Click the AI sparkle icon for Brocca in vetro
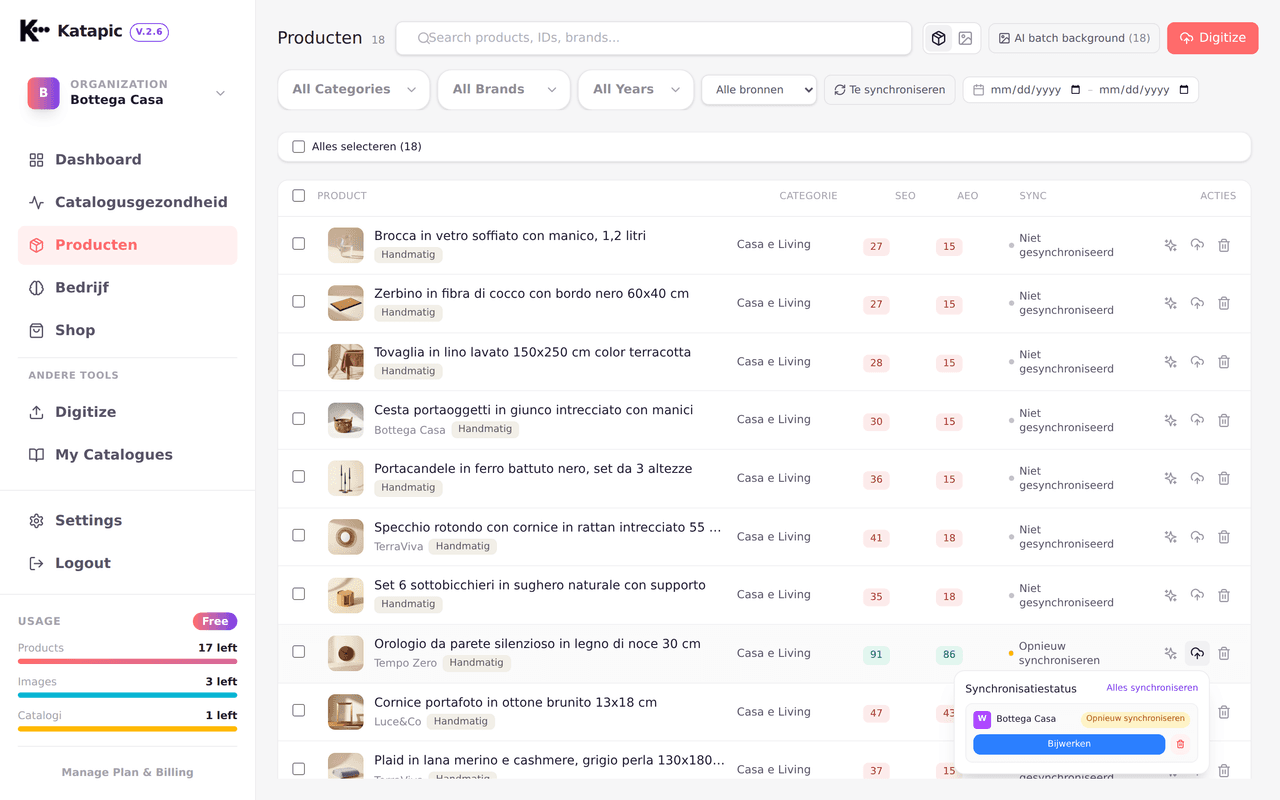Viewport: 1280px width, 800px height. [x=1170, y=245]
